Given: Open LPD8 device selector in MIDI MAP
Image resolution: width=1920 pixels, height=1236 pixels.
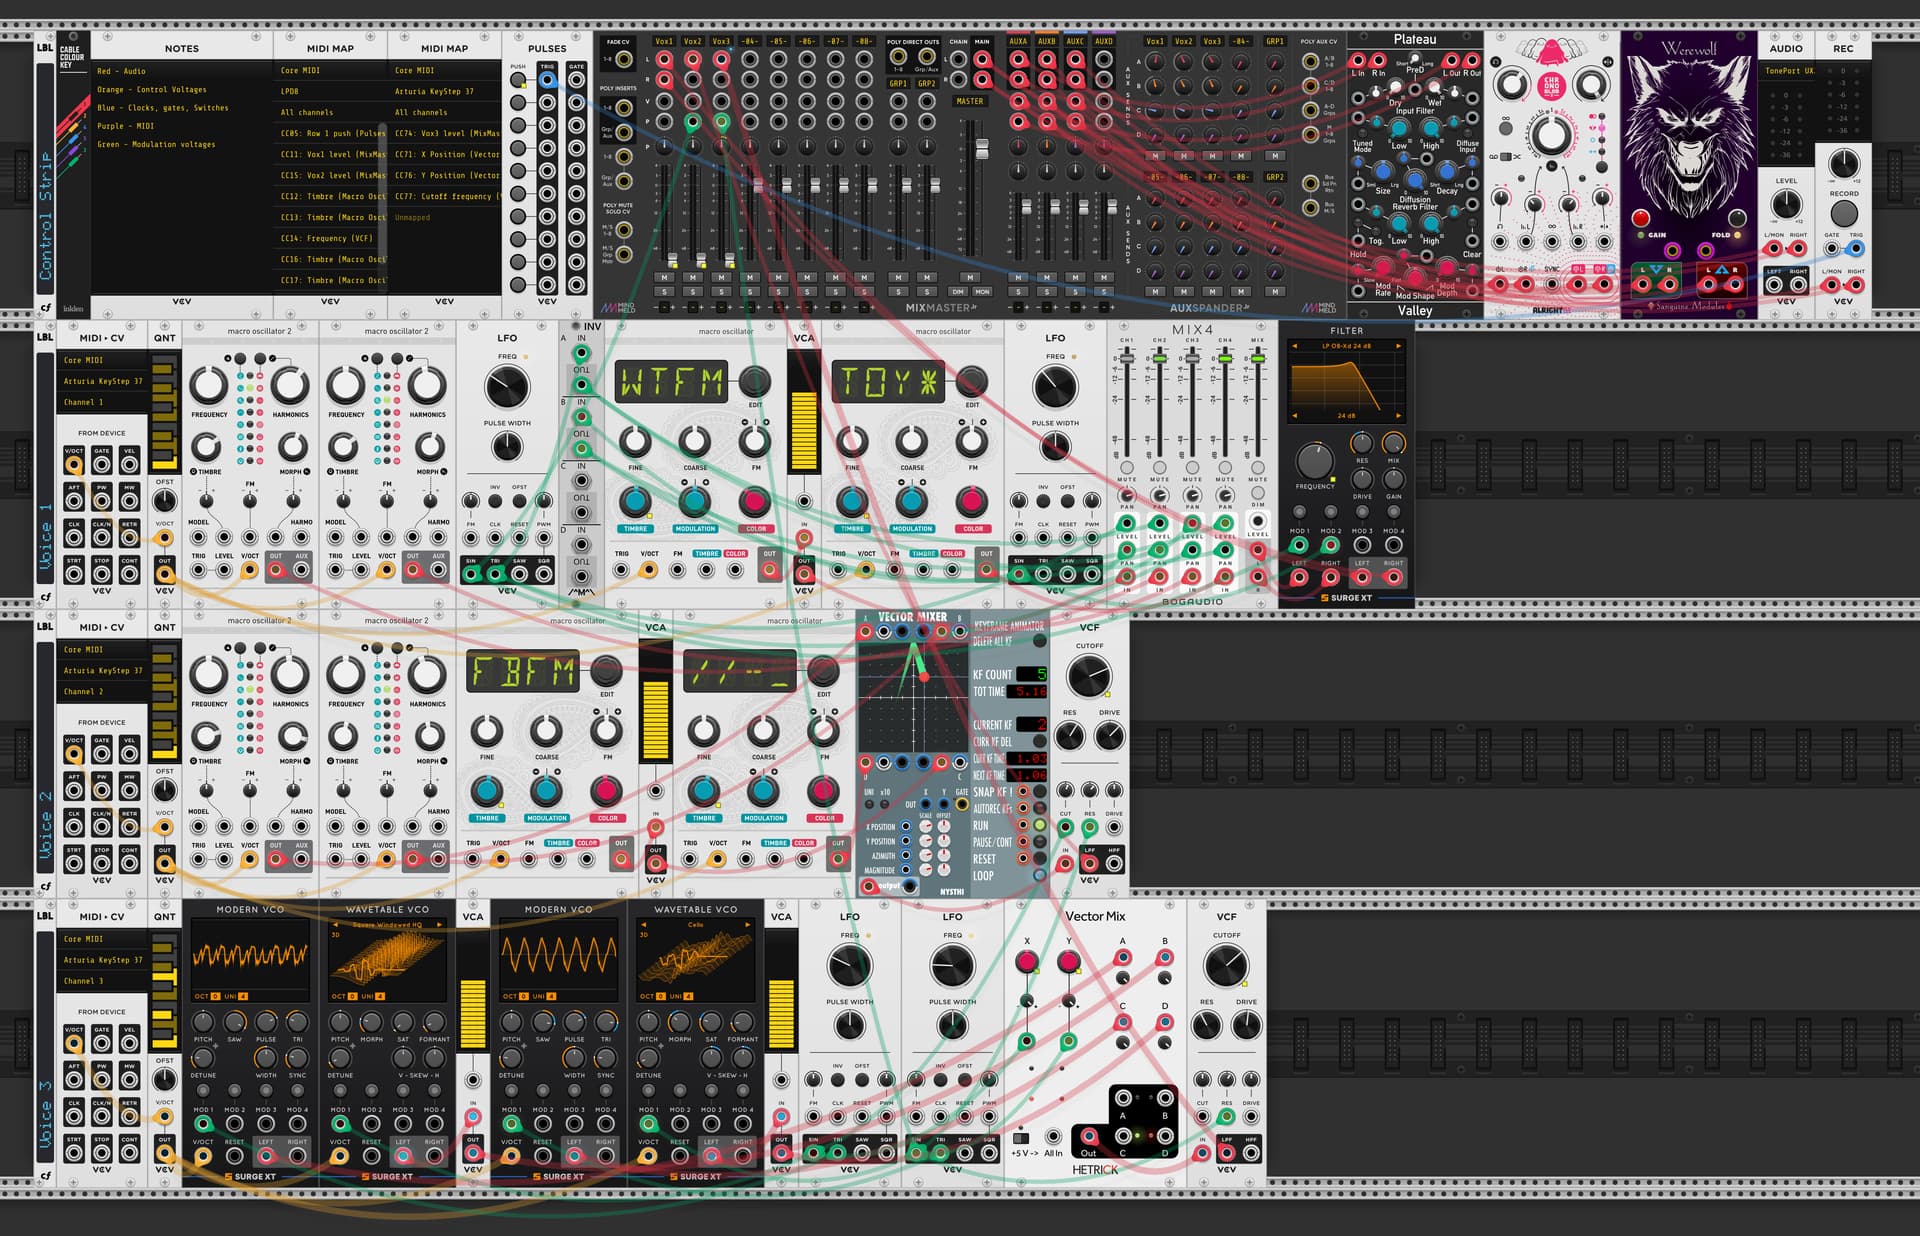Looking at the screenshot, I should pos(330,91).
